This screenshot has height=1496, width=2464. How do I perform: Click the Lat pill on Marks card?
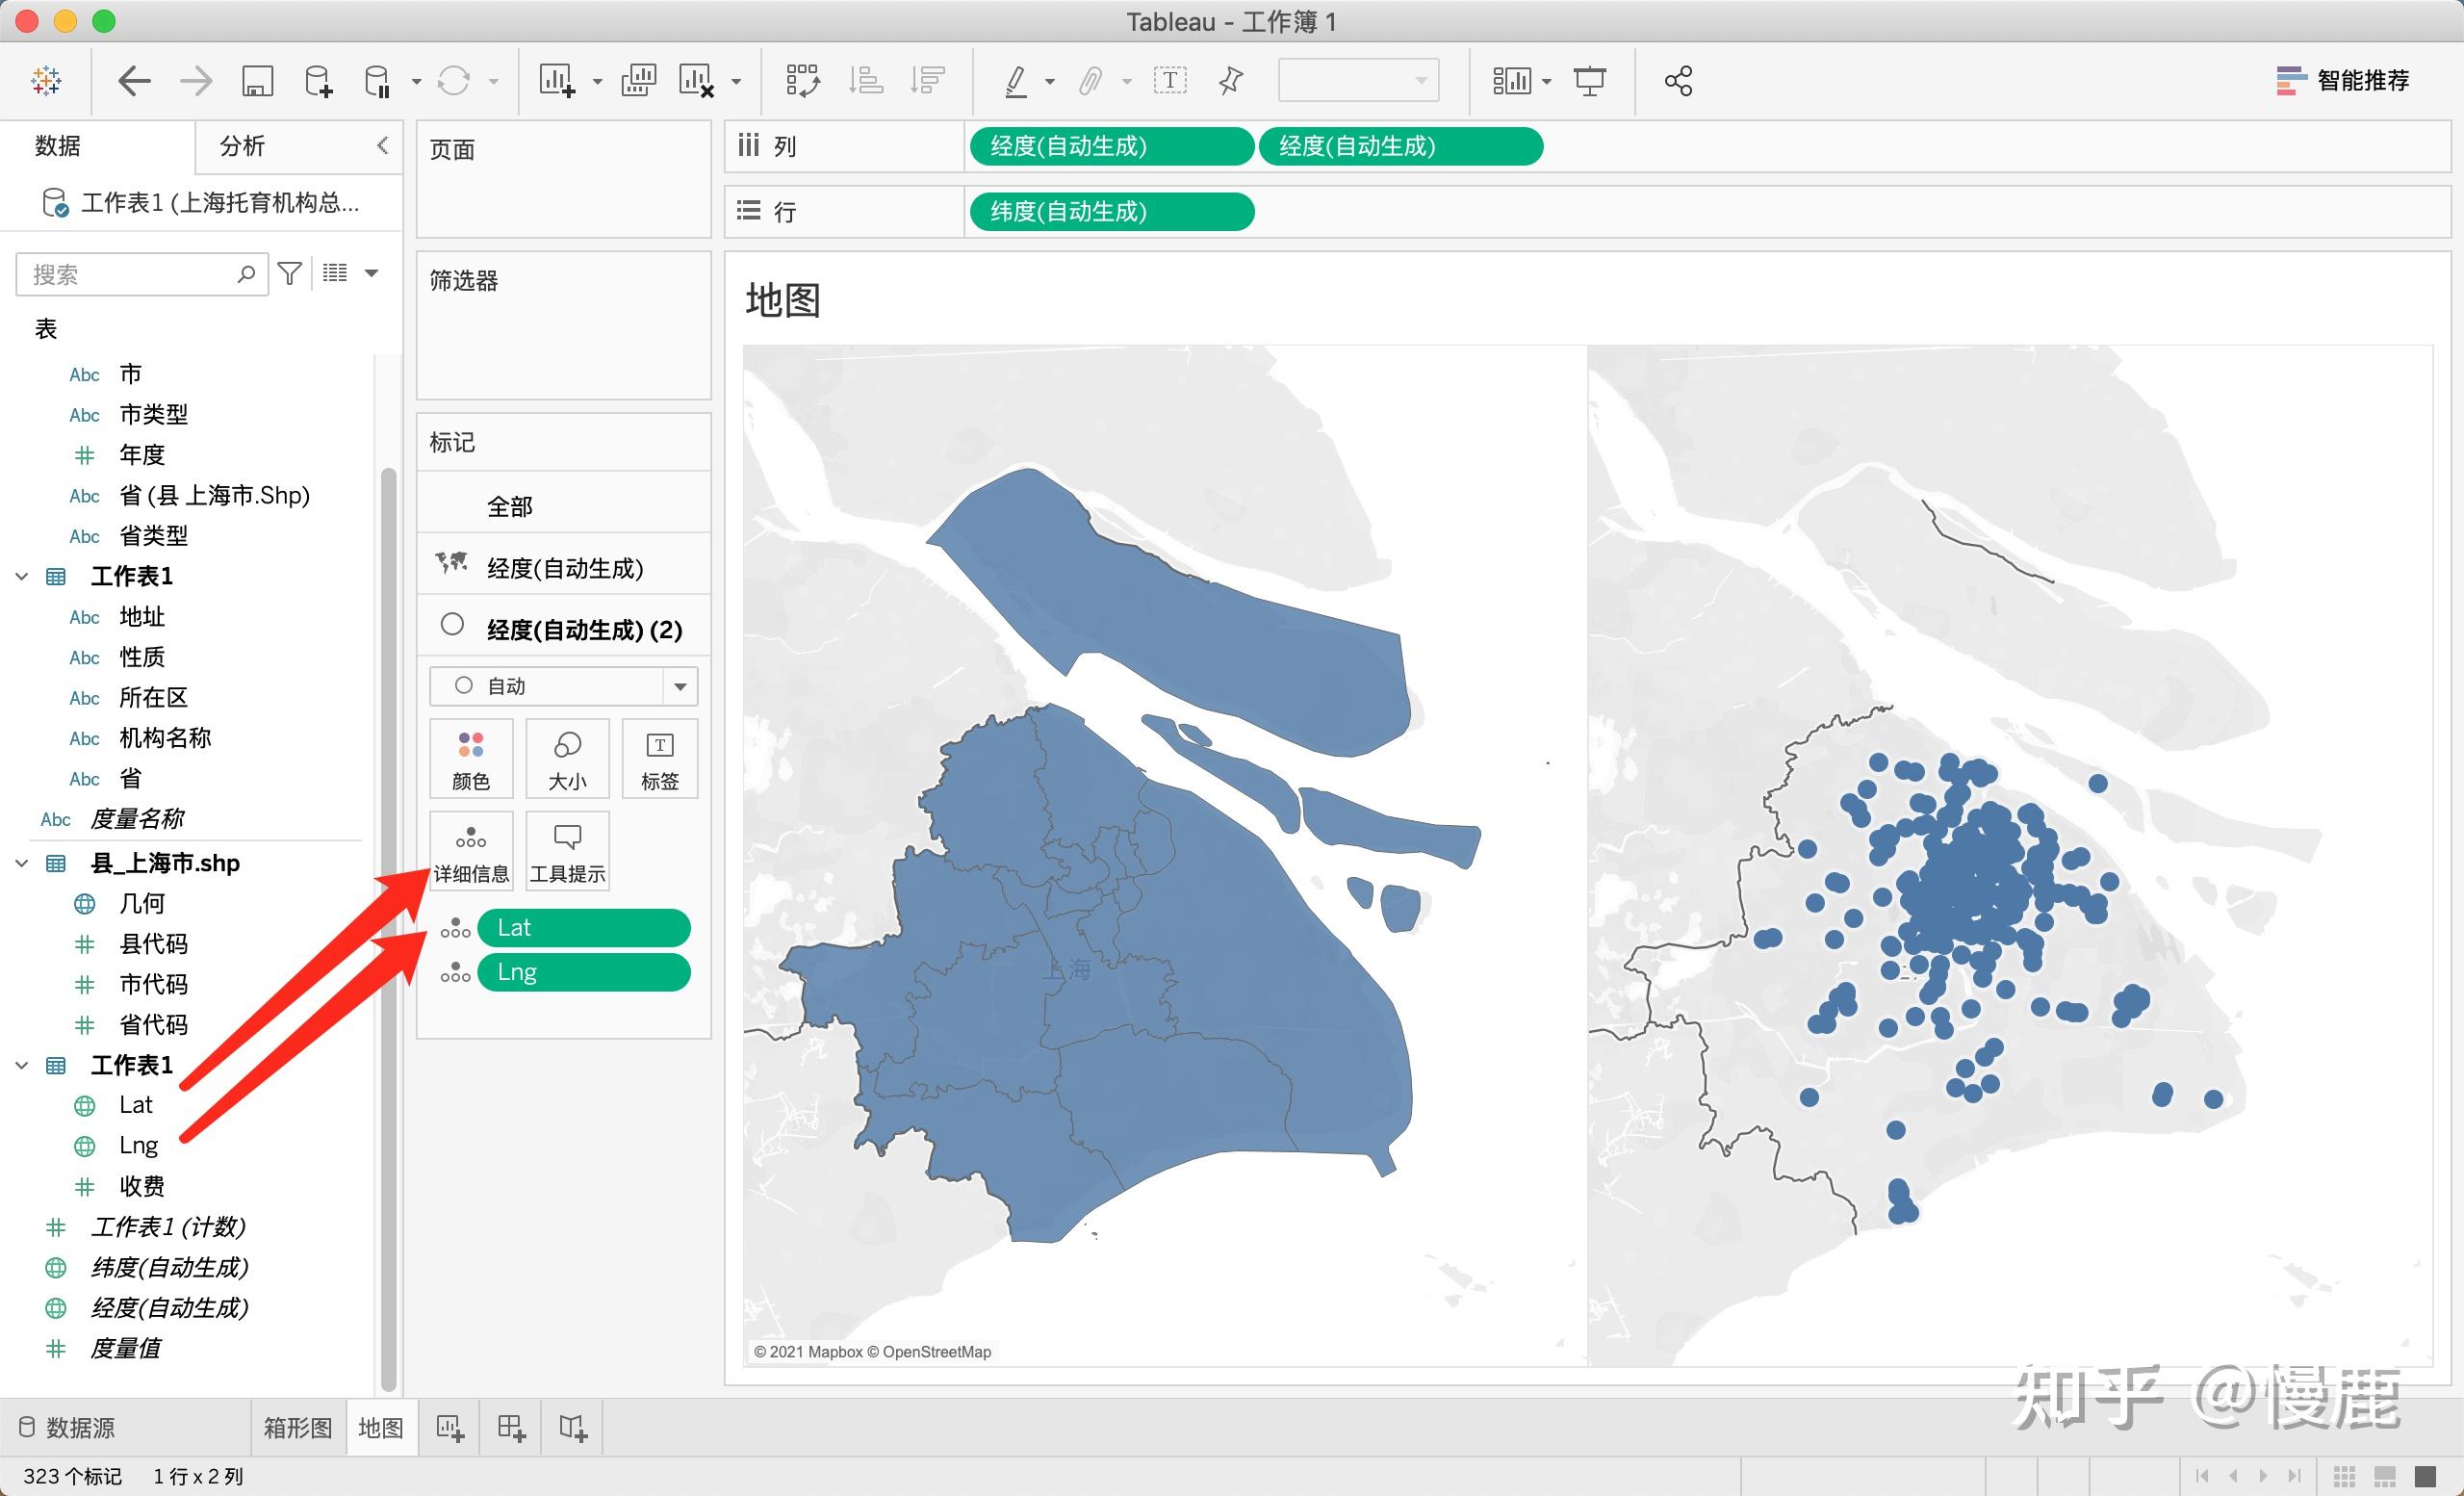584,927
